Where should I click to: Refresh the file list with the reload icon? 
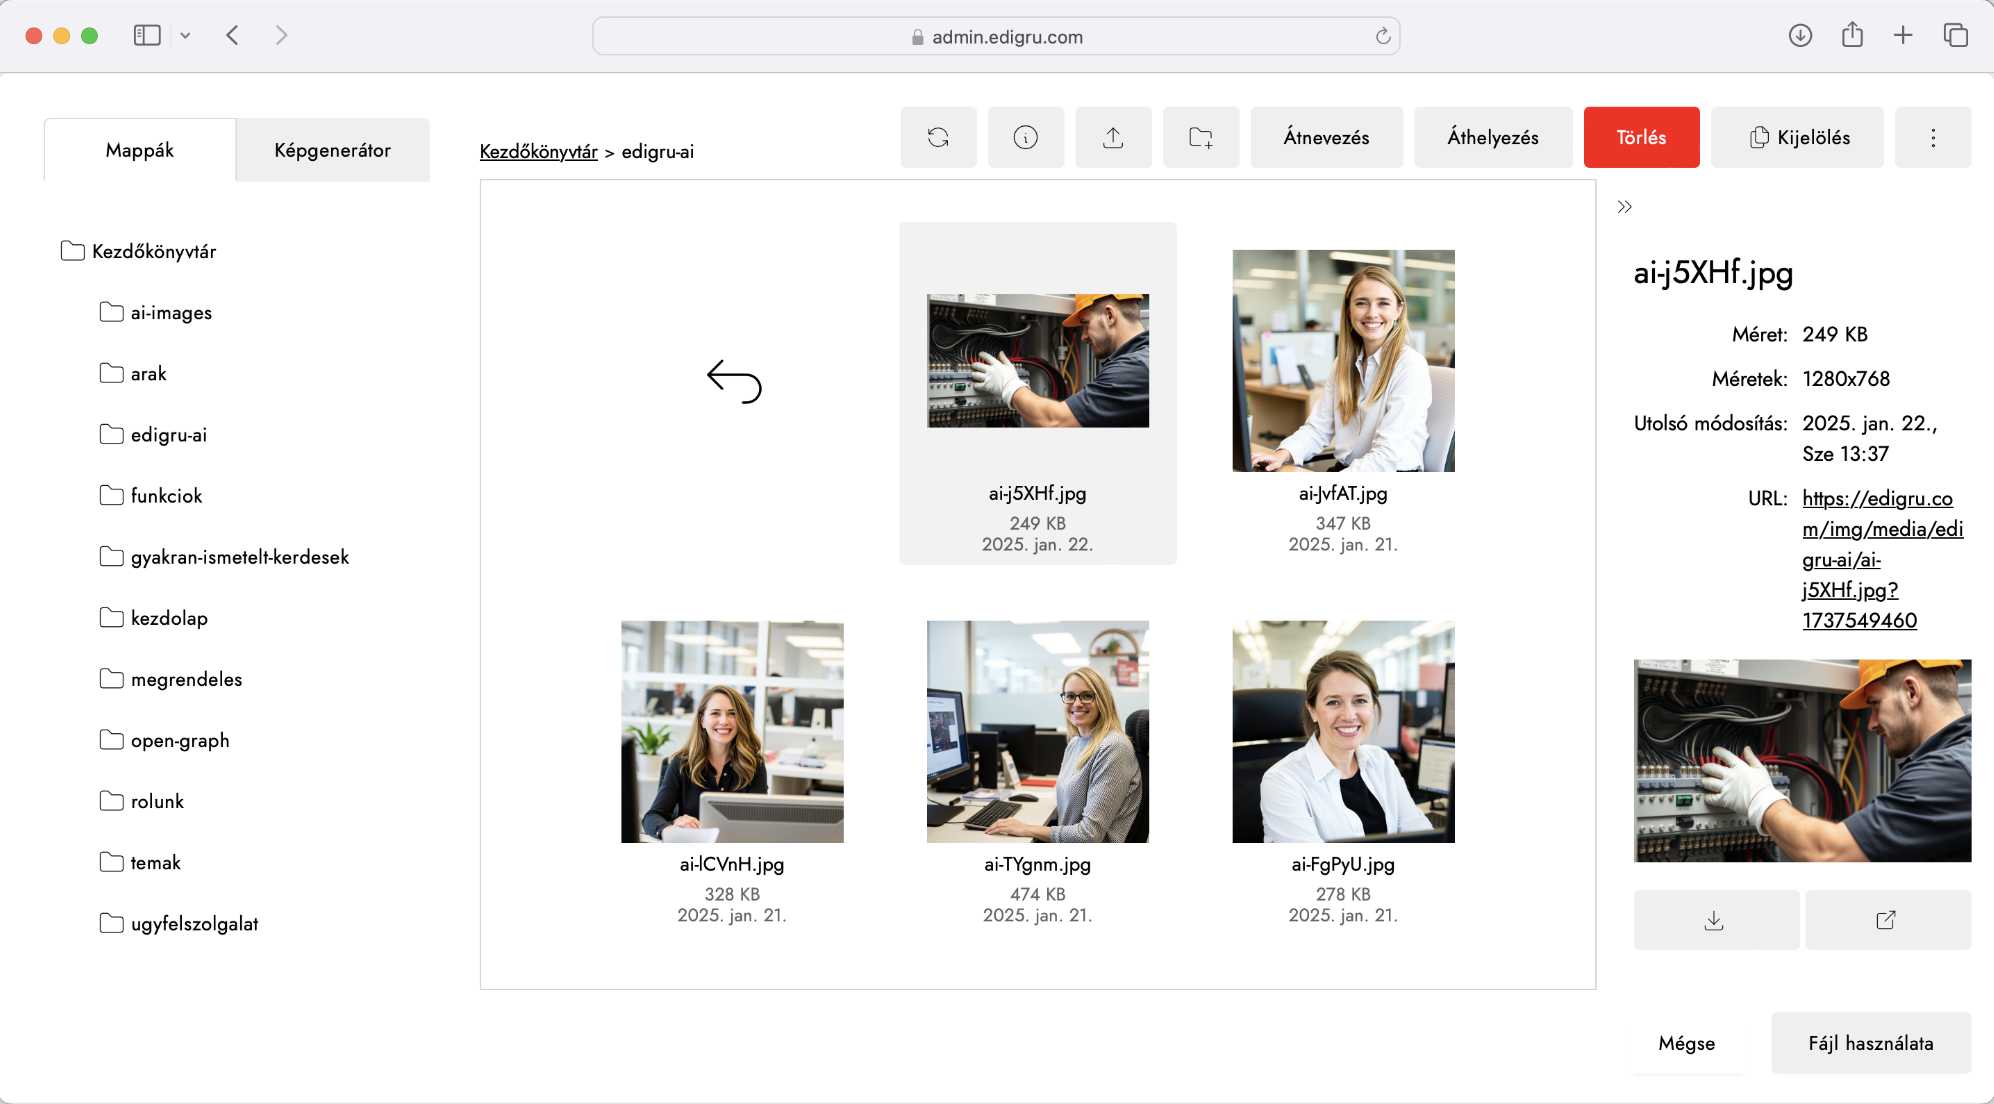pyautogui.click(x=938, y=137)
